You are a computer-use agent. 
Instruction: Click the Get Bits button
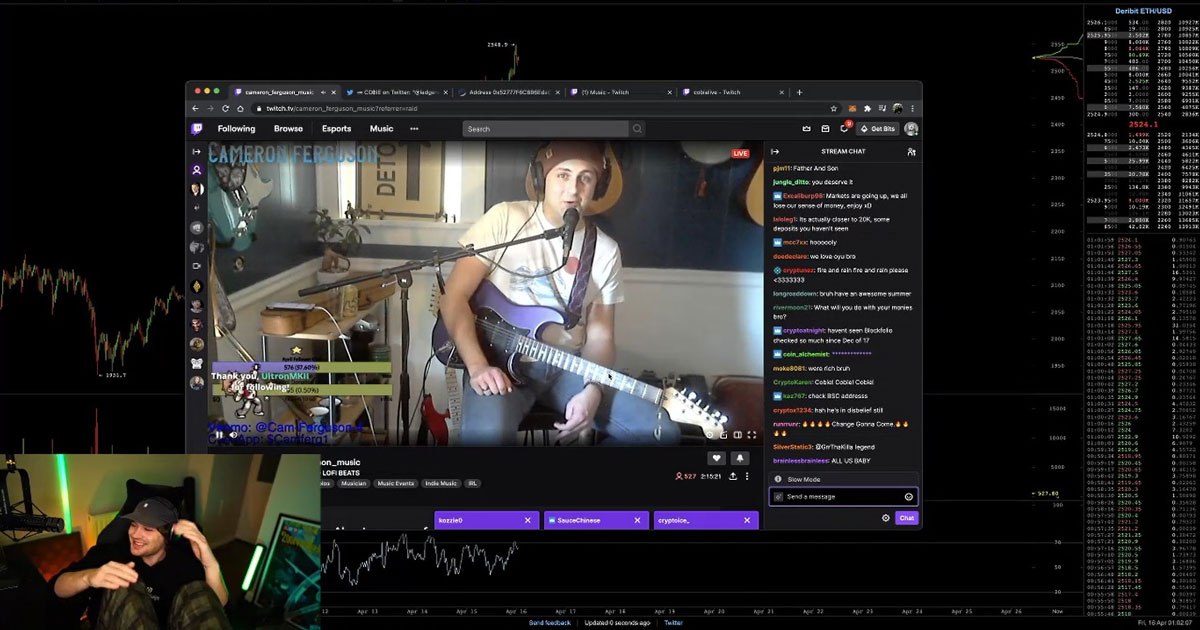[878, 129]
